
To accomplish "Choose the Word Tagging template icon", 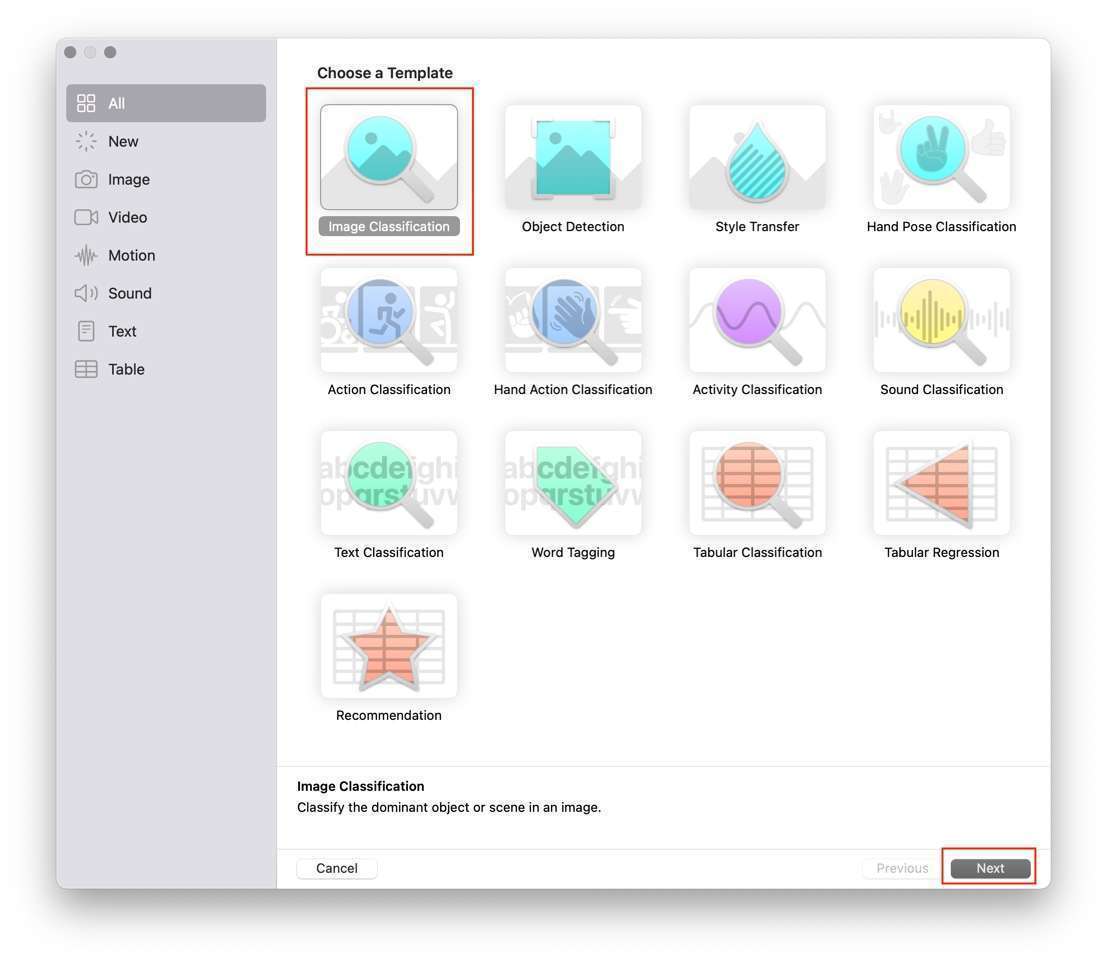I will 573,483.
